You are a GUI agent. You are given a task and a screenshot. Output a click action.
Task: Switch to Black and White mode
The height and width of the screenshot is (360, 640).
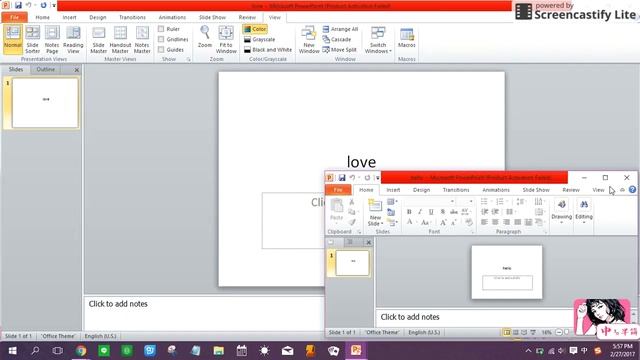pyautogui.click(x=267, y=49)
